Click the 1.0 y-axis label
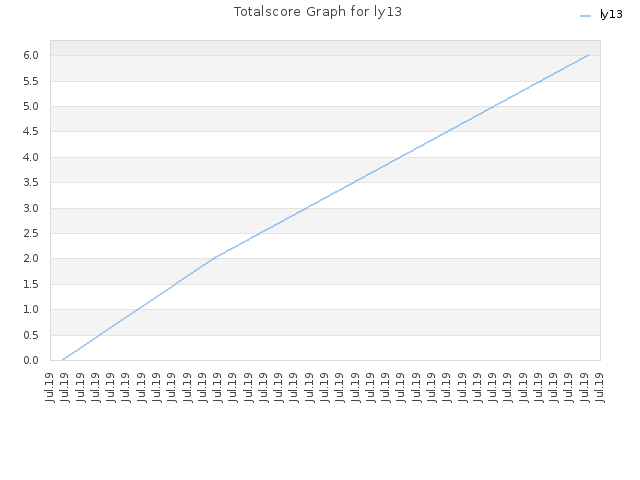The width and height of the screenshot is (640, 480). click(x=31, y=309)
